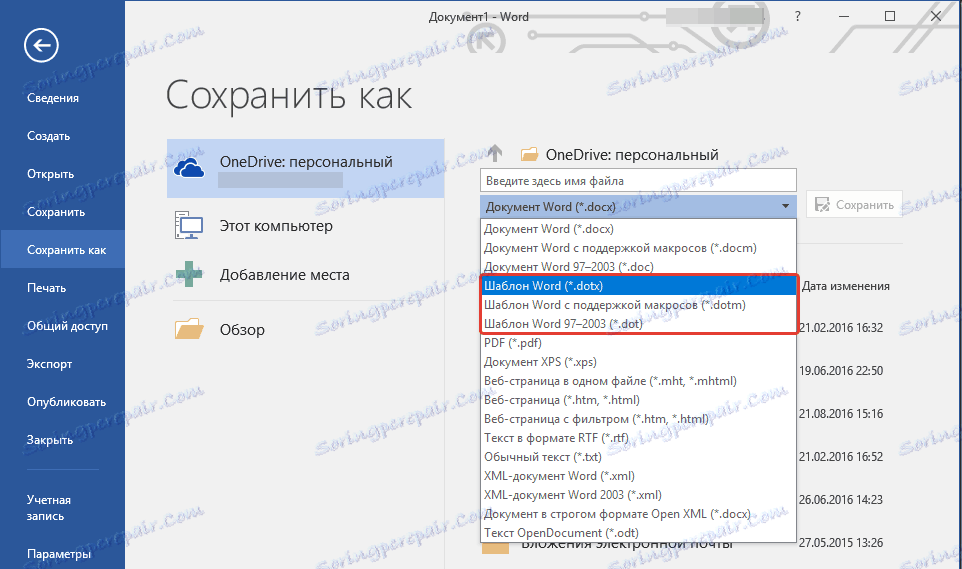Image resolution: width=962 pixels, height=569 pixels.
Task: Choose XML-документ Word 2003 (*.xml)
Action: [x=638, y=495]
